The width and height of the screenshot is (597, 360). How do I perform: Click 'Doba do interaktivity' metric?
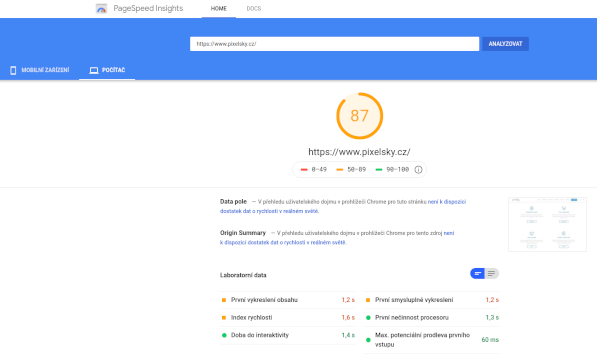pos(287,335)
